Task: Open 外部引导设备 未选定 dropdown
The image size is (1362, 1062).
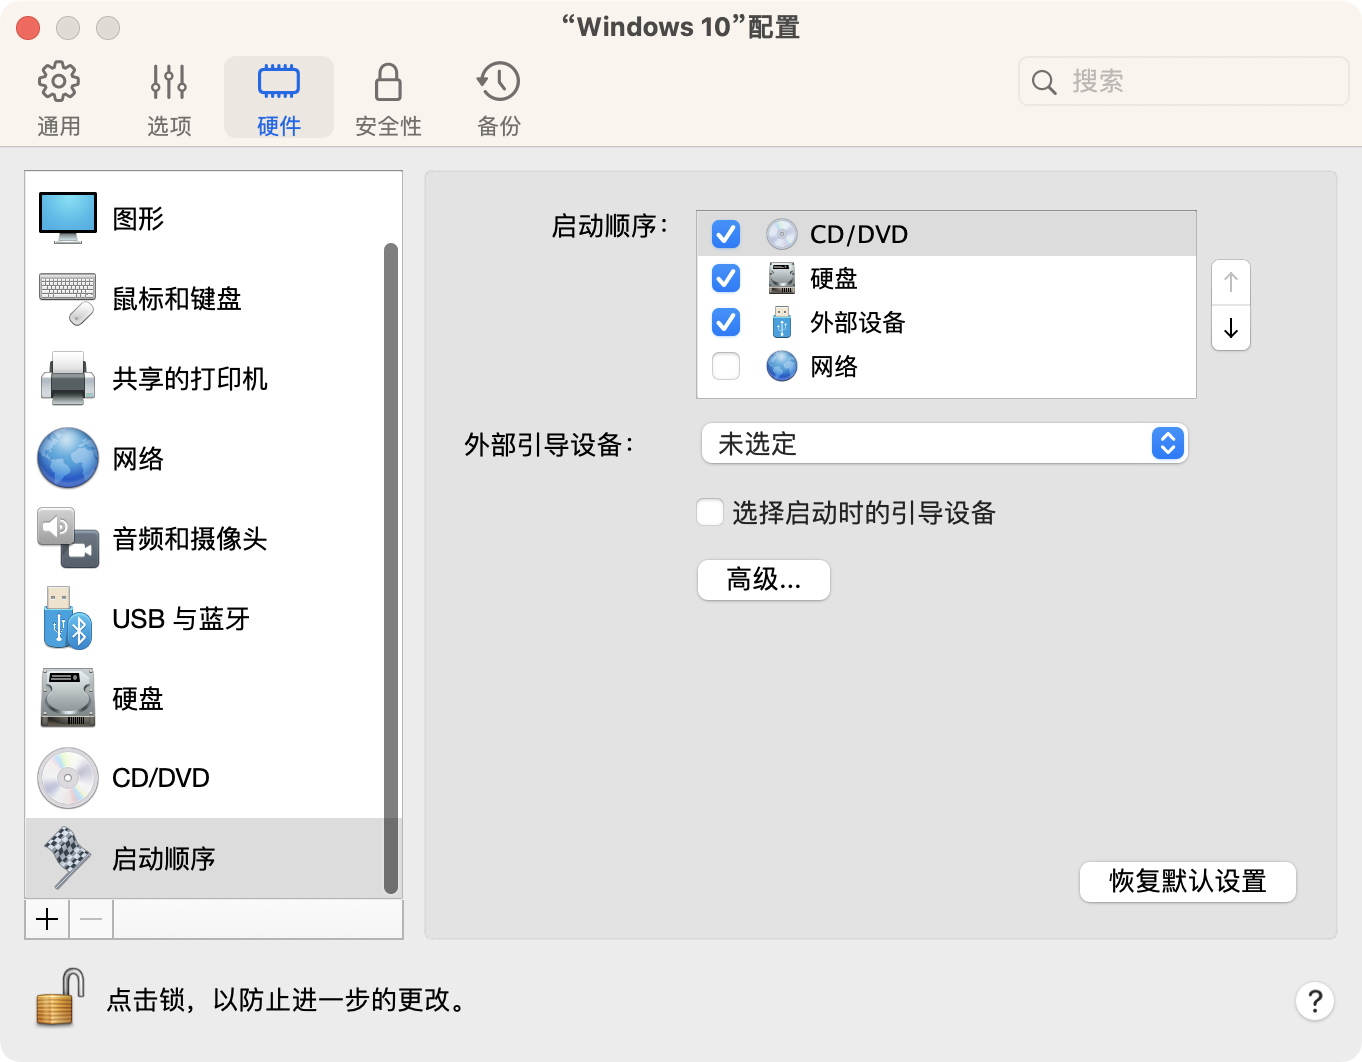Action: click(945, 443)
